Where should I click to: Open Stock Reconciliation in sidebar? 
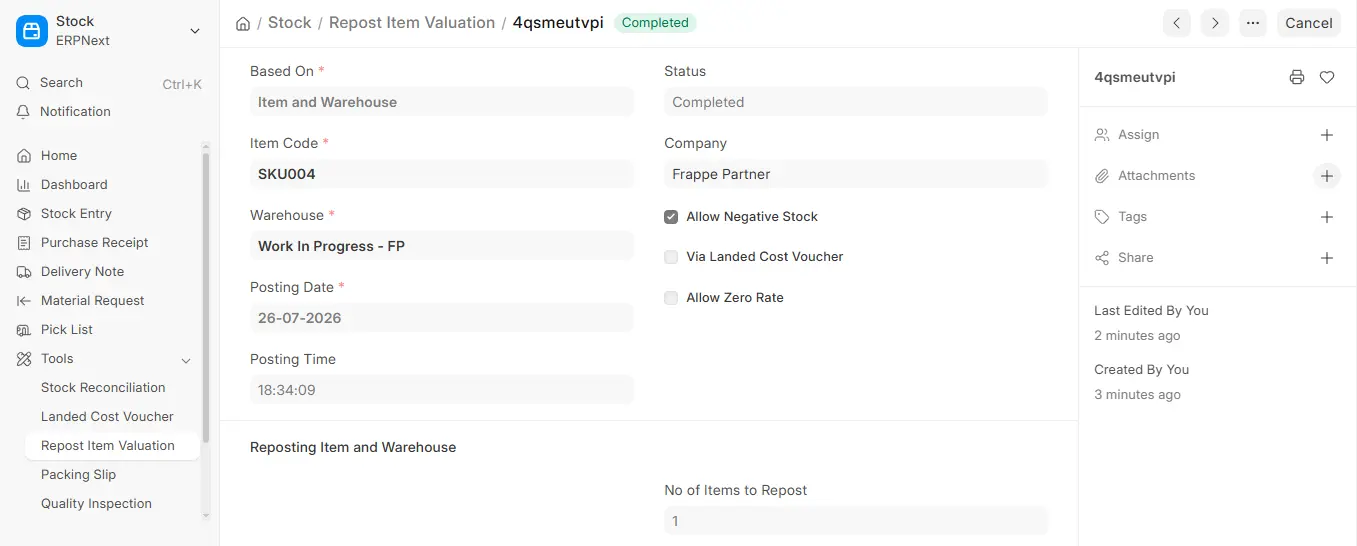click(x=103, y=388)
